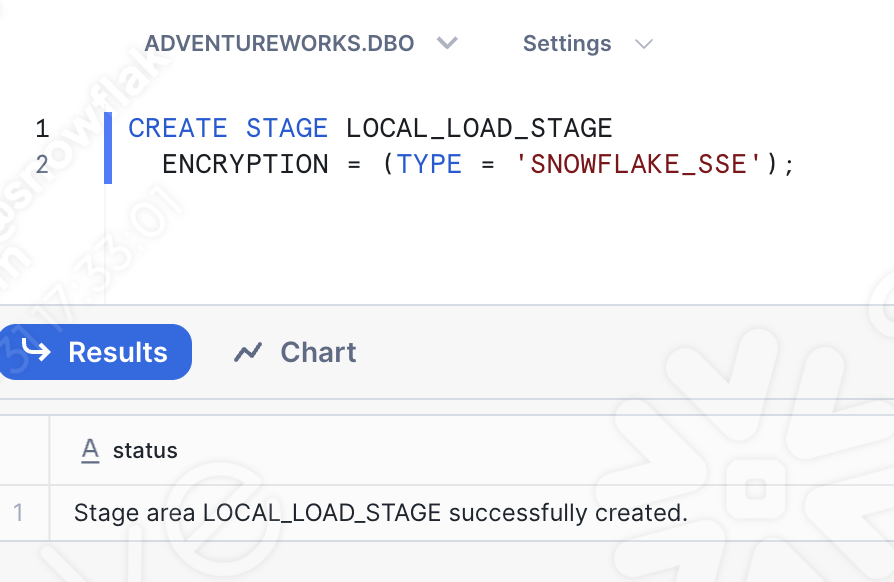Select row 1 in the results grid

tap(23, 512)
